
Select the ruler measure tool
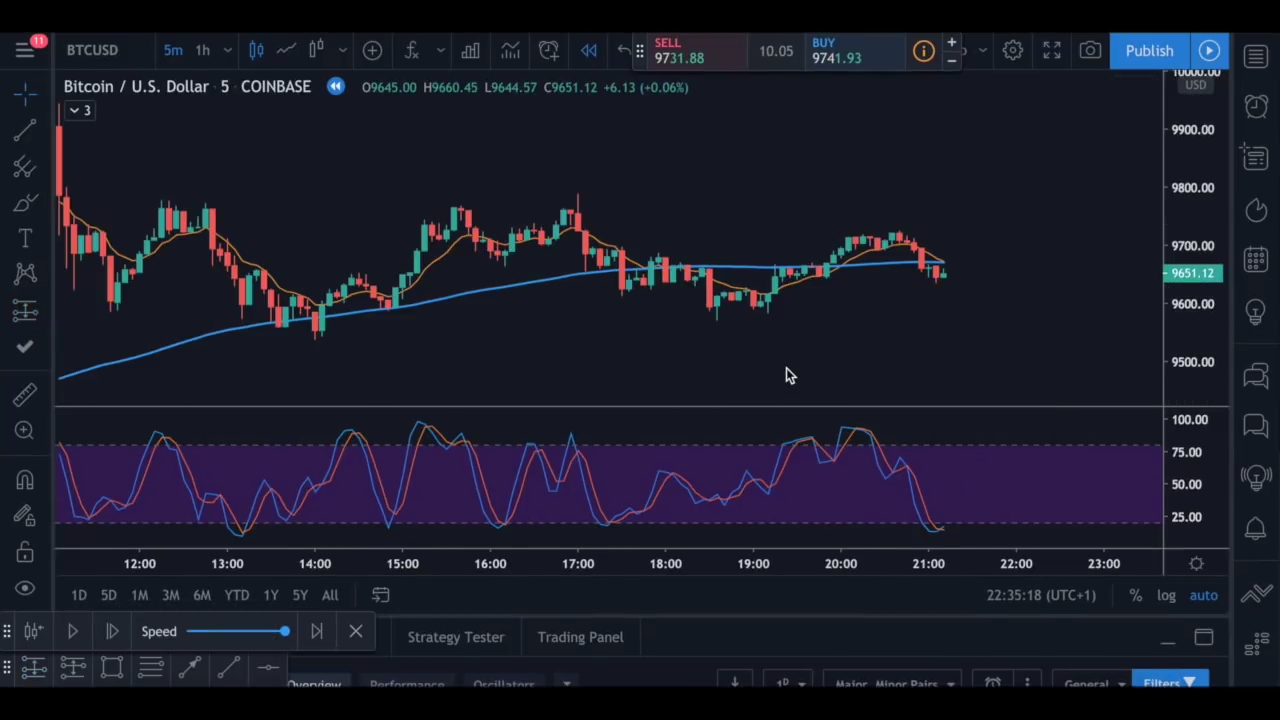[x=25, y=395]
